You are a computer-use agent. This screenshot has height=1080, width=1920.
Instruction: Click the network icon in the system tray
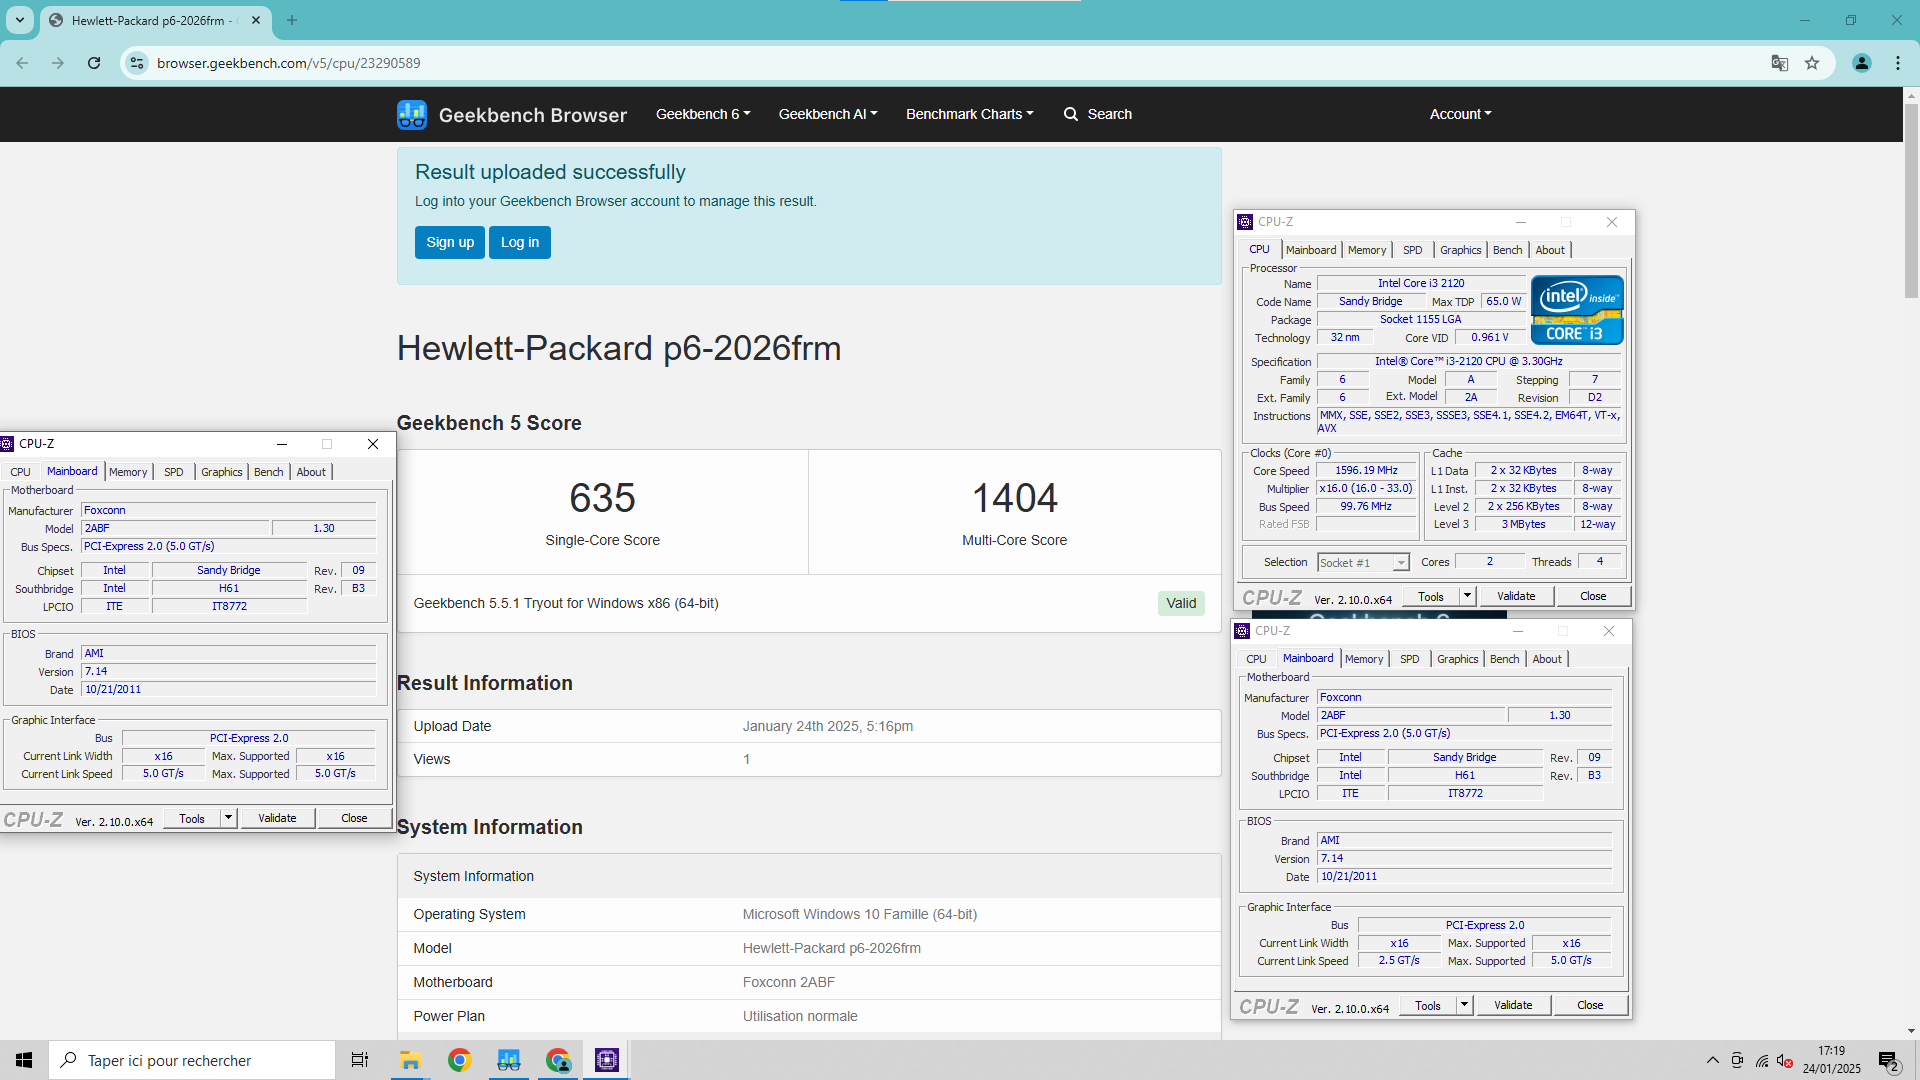click(1761, 1060)
